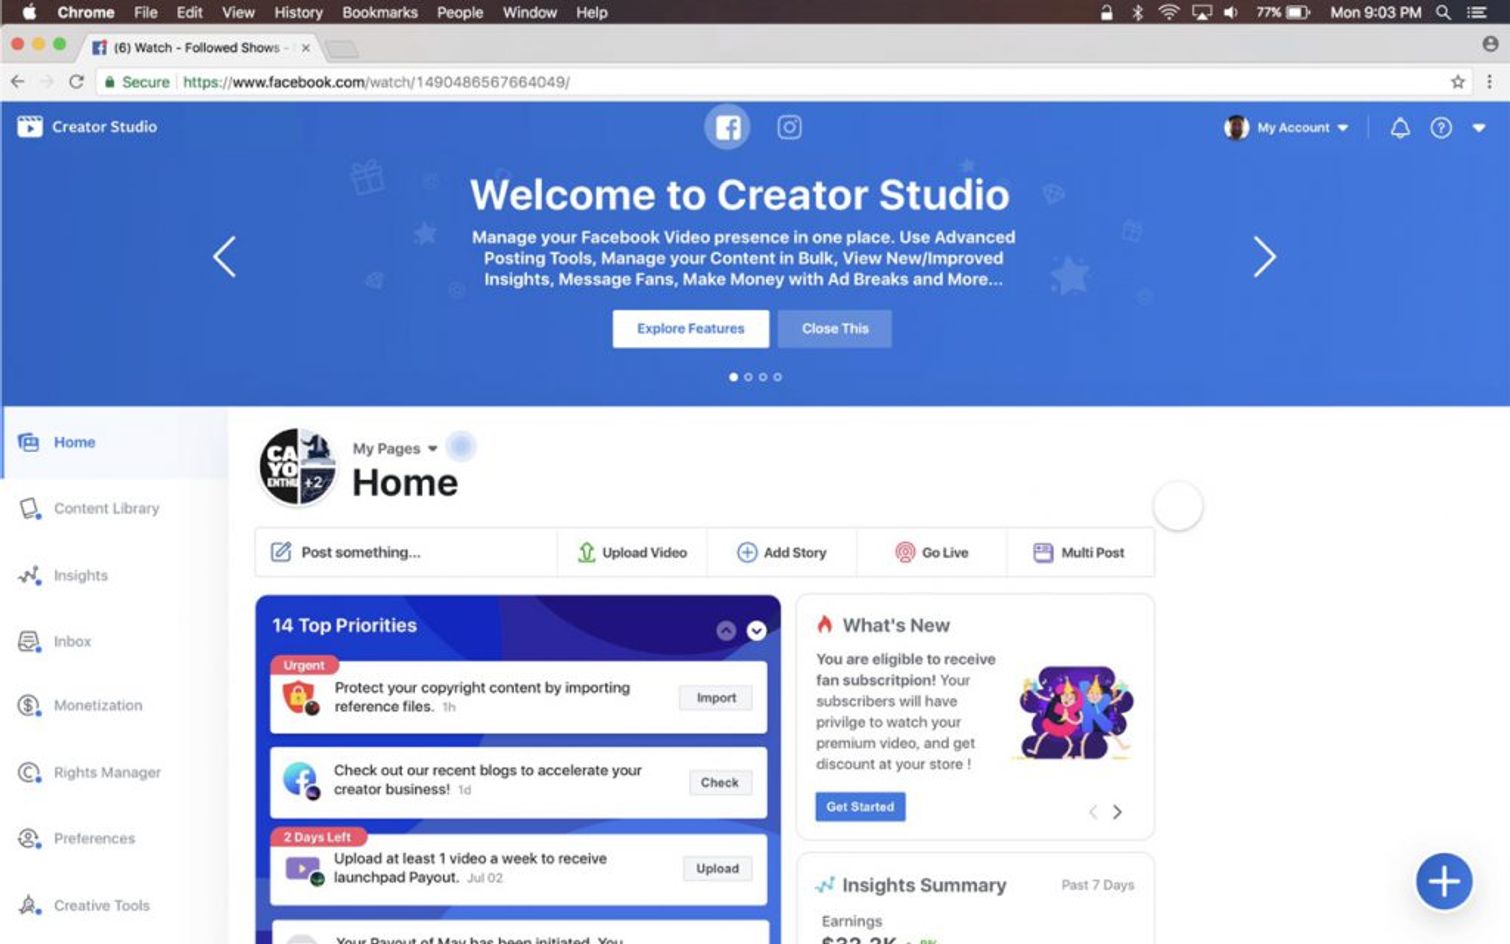
Task: Click Import for copyright reference files
Action: (716, 698)
